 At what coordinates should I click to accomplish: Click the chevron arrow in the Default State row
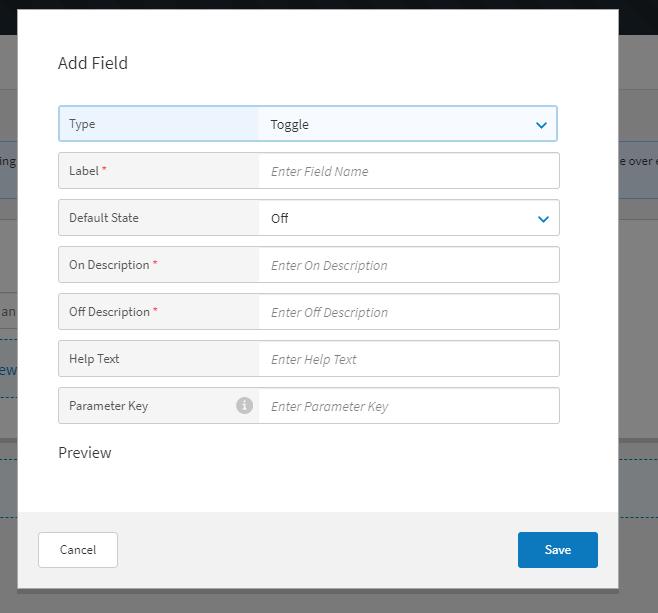click(543, 219)
